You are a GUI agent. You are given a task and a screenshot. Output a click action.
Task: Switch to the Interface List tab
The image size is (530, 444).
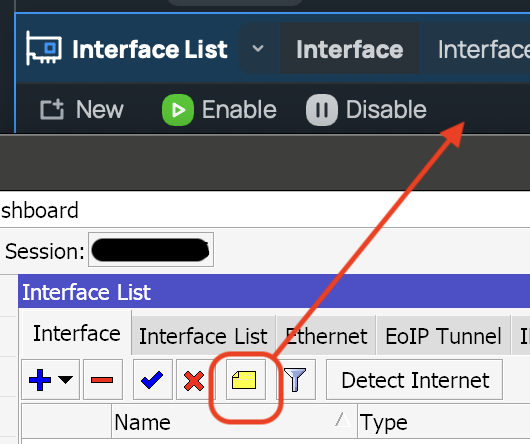(x=203, y=336)
